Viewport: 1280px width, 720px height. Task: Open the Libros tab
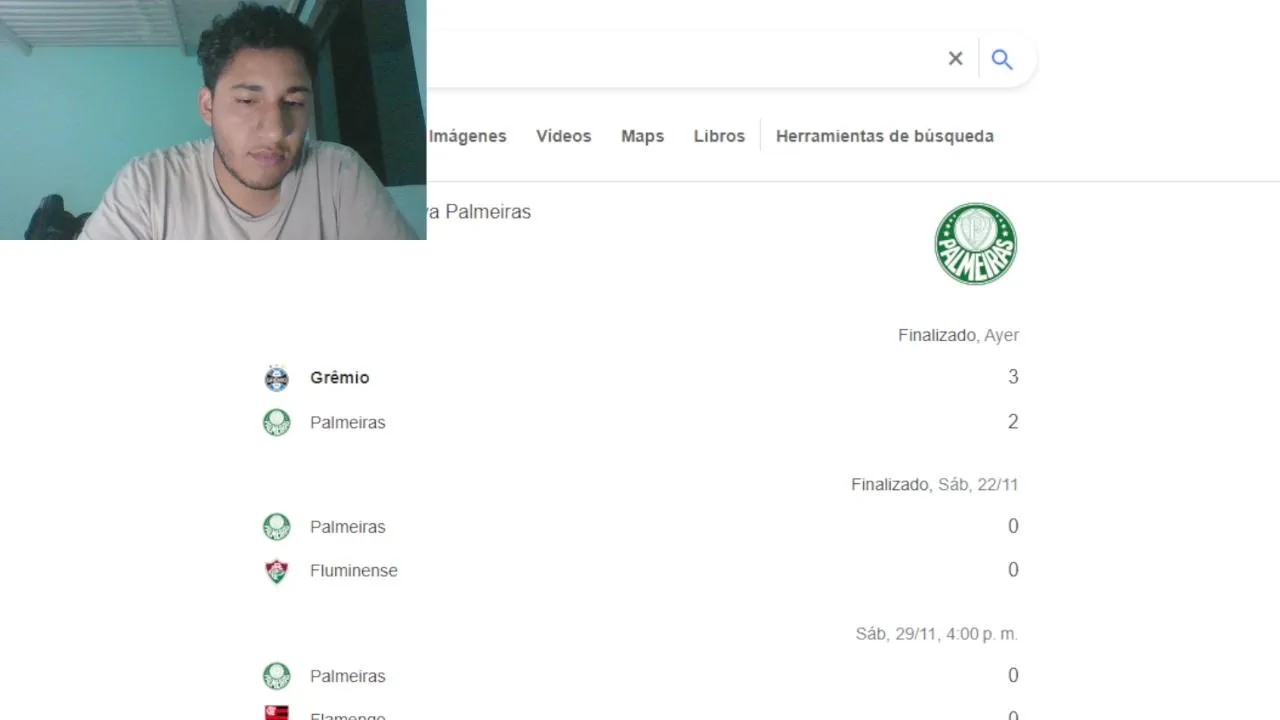tap(719, 136)
